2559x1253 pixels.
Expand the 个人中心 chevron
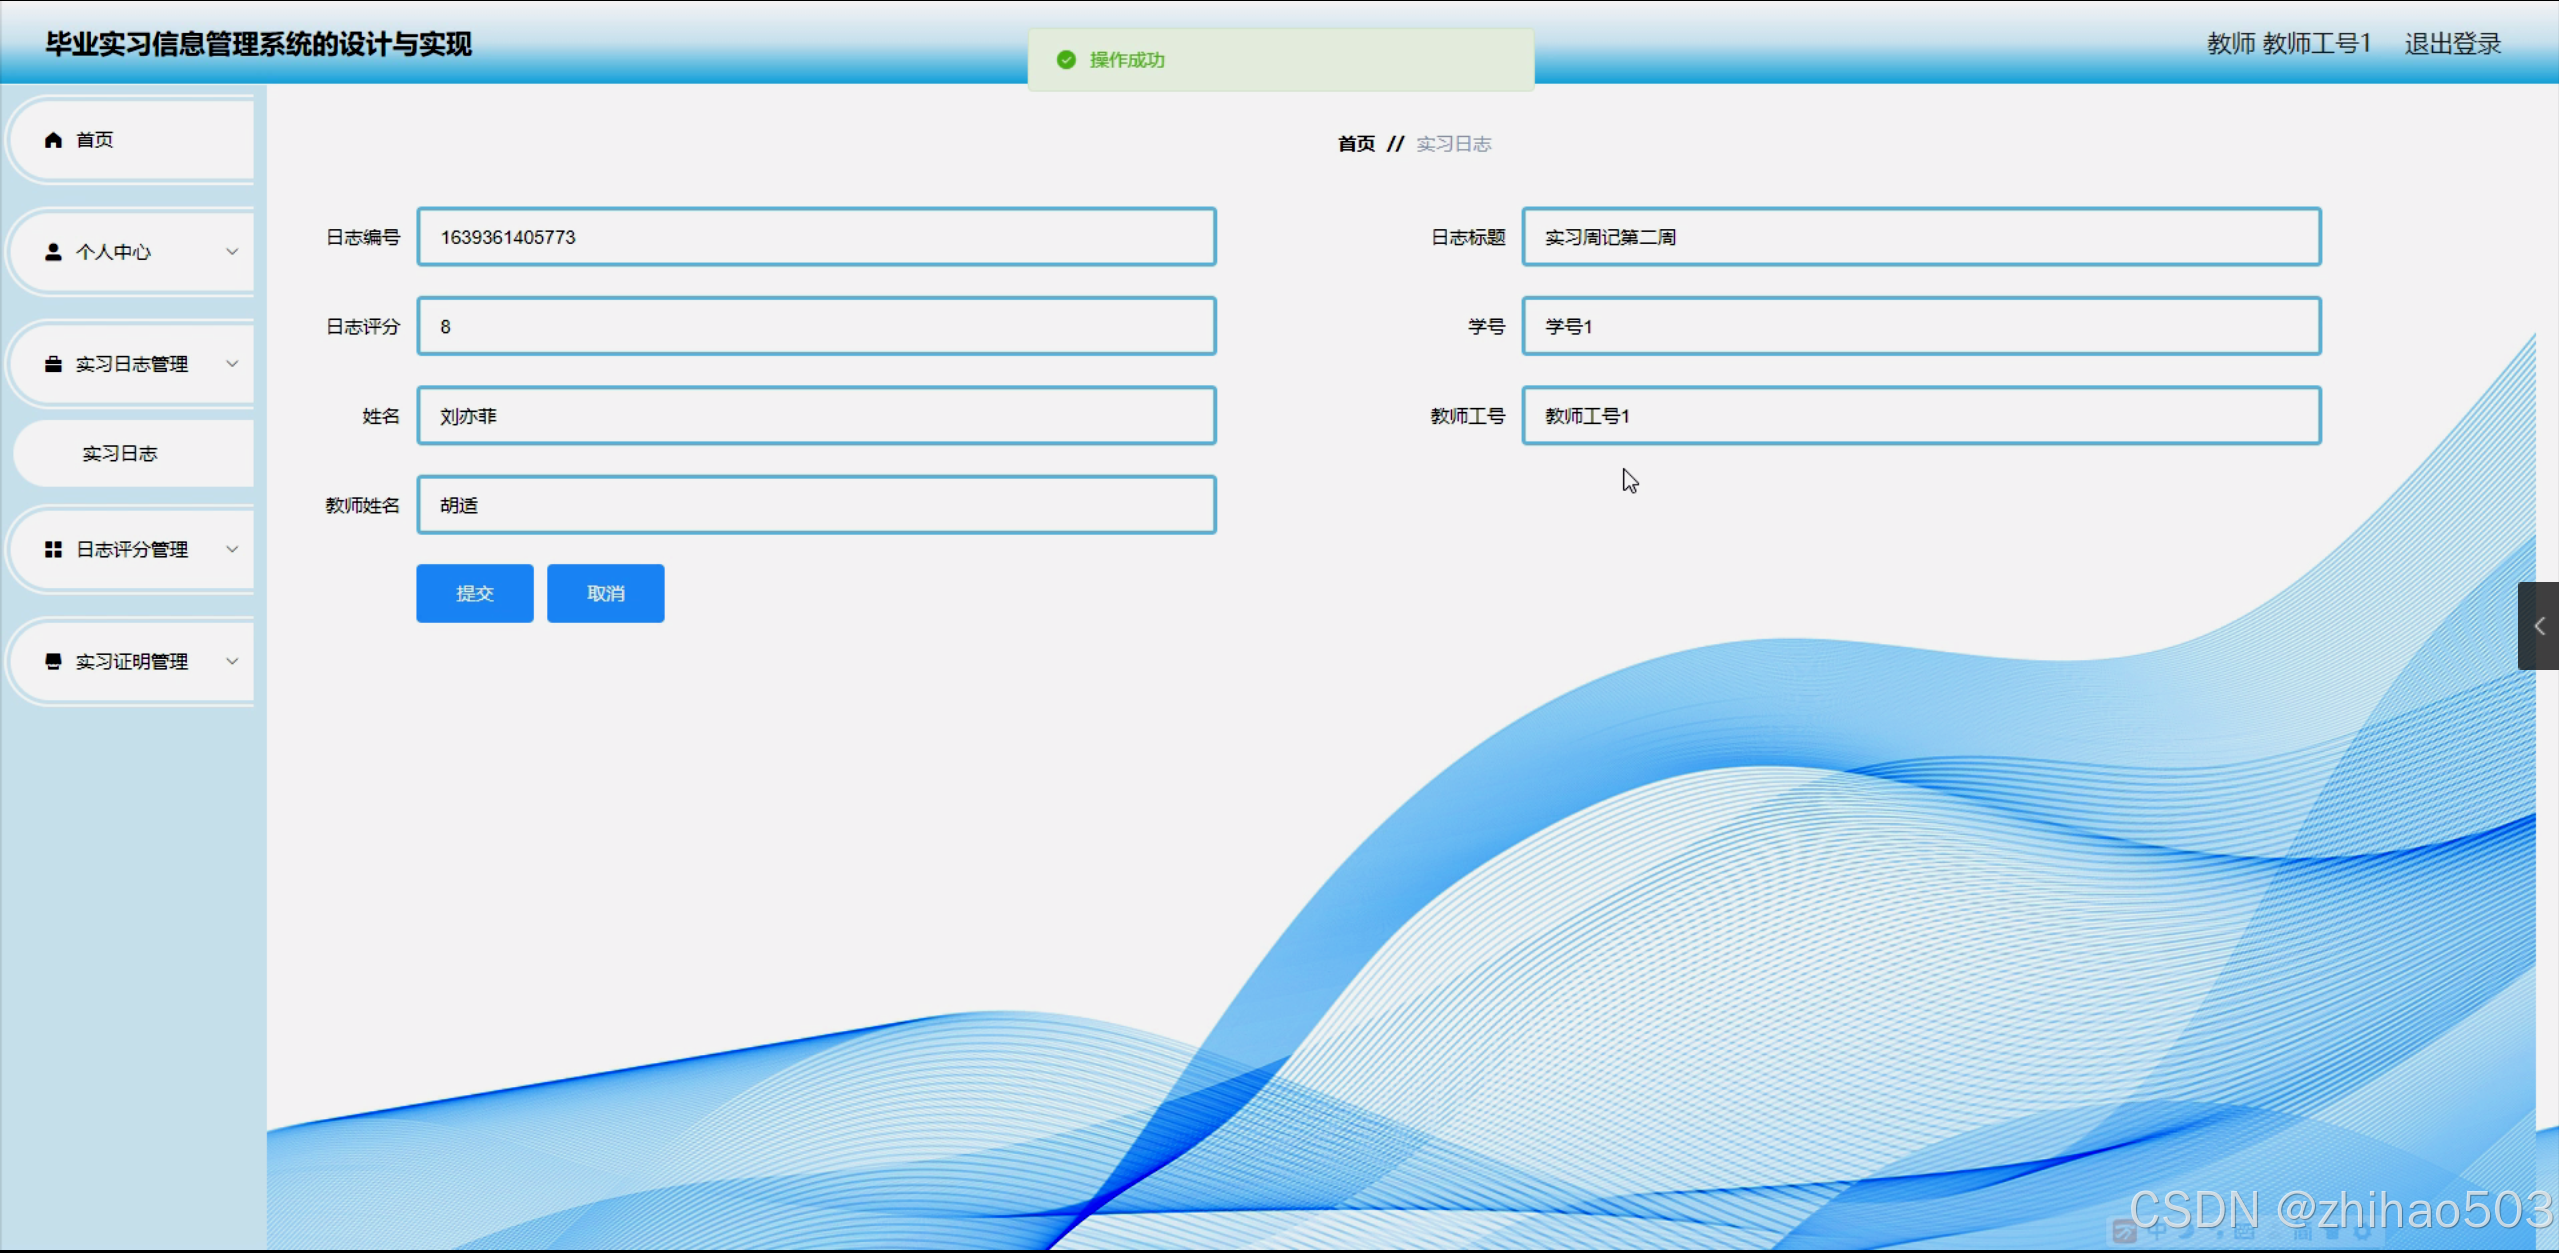[x=232, y=252]
